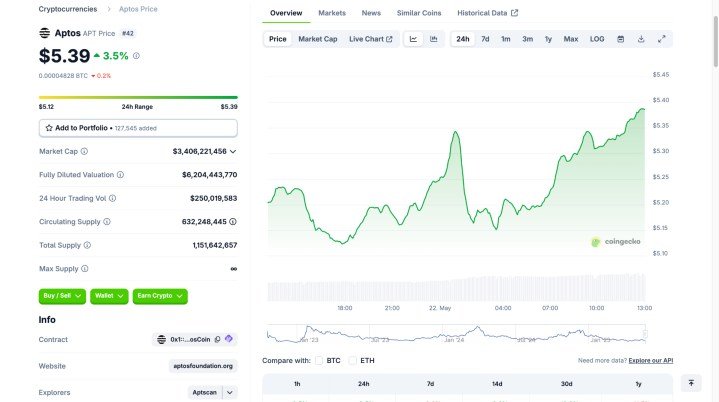The width and height of the screenshot is (719, 402).
Task: Open the calendar date range picker
Action: [x=620, y=39]
